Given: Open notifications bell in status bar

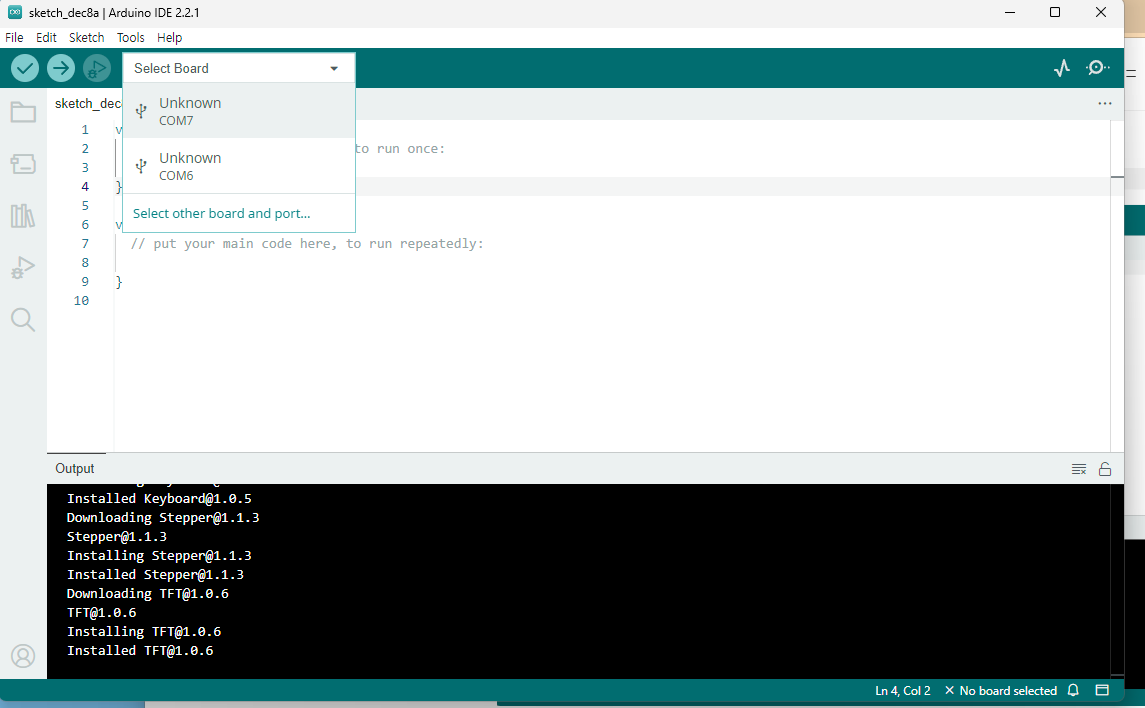Looking at the screenshot, I should click(1073, 690).
